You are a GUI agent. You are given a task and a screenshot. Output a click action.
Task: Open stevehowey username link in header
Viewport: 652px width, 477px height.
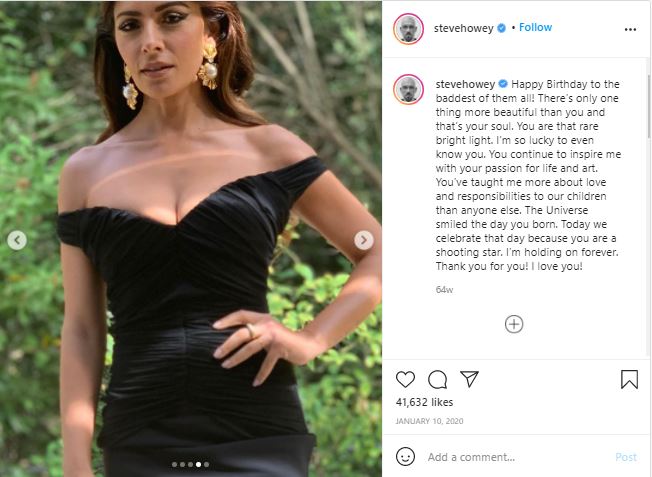(x=464, y=28)
